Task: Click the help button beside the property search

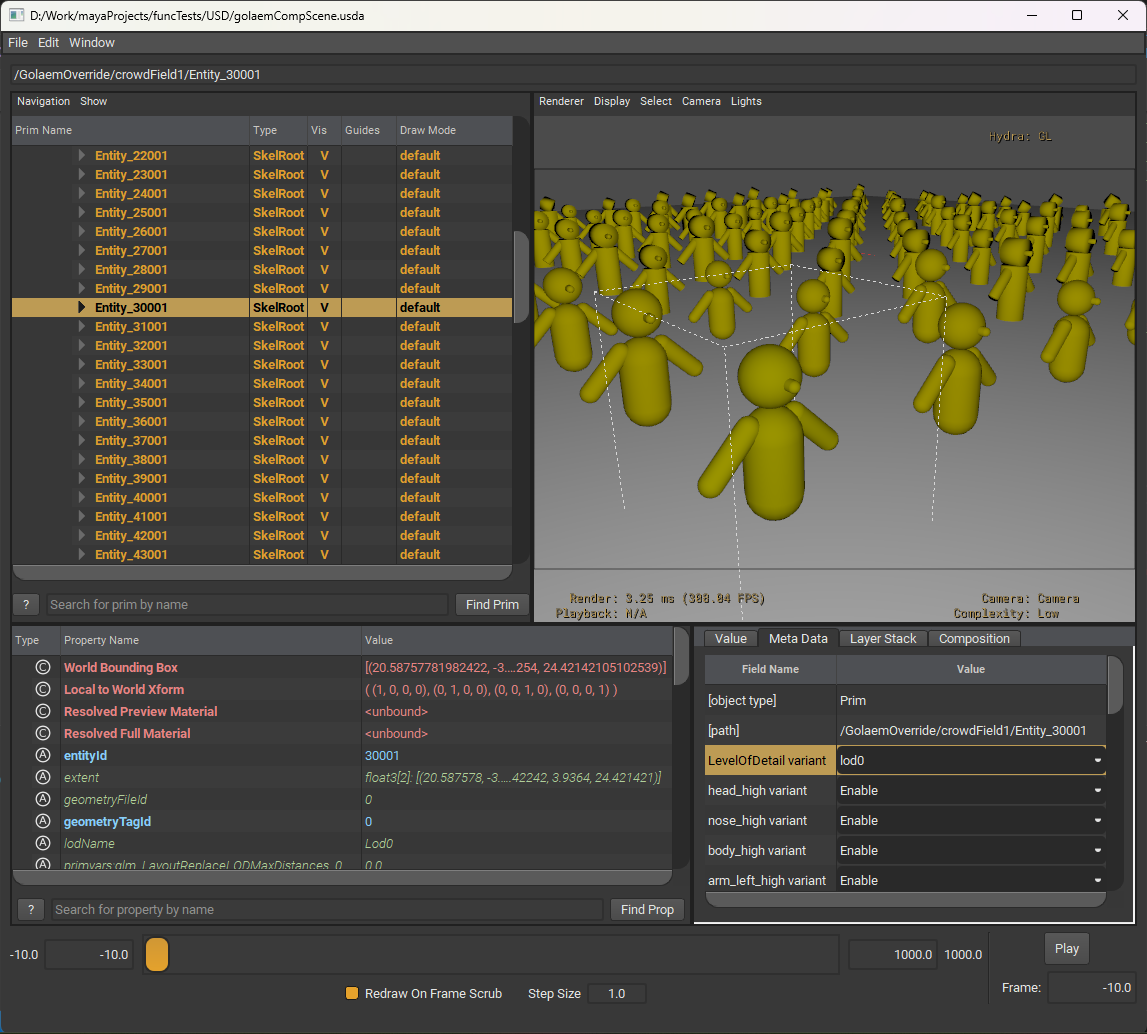Action: [31, 910]
